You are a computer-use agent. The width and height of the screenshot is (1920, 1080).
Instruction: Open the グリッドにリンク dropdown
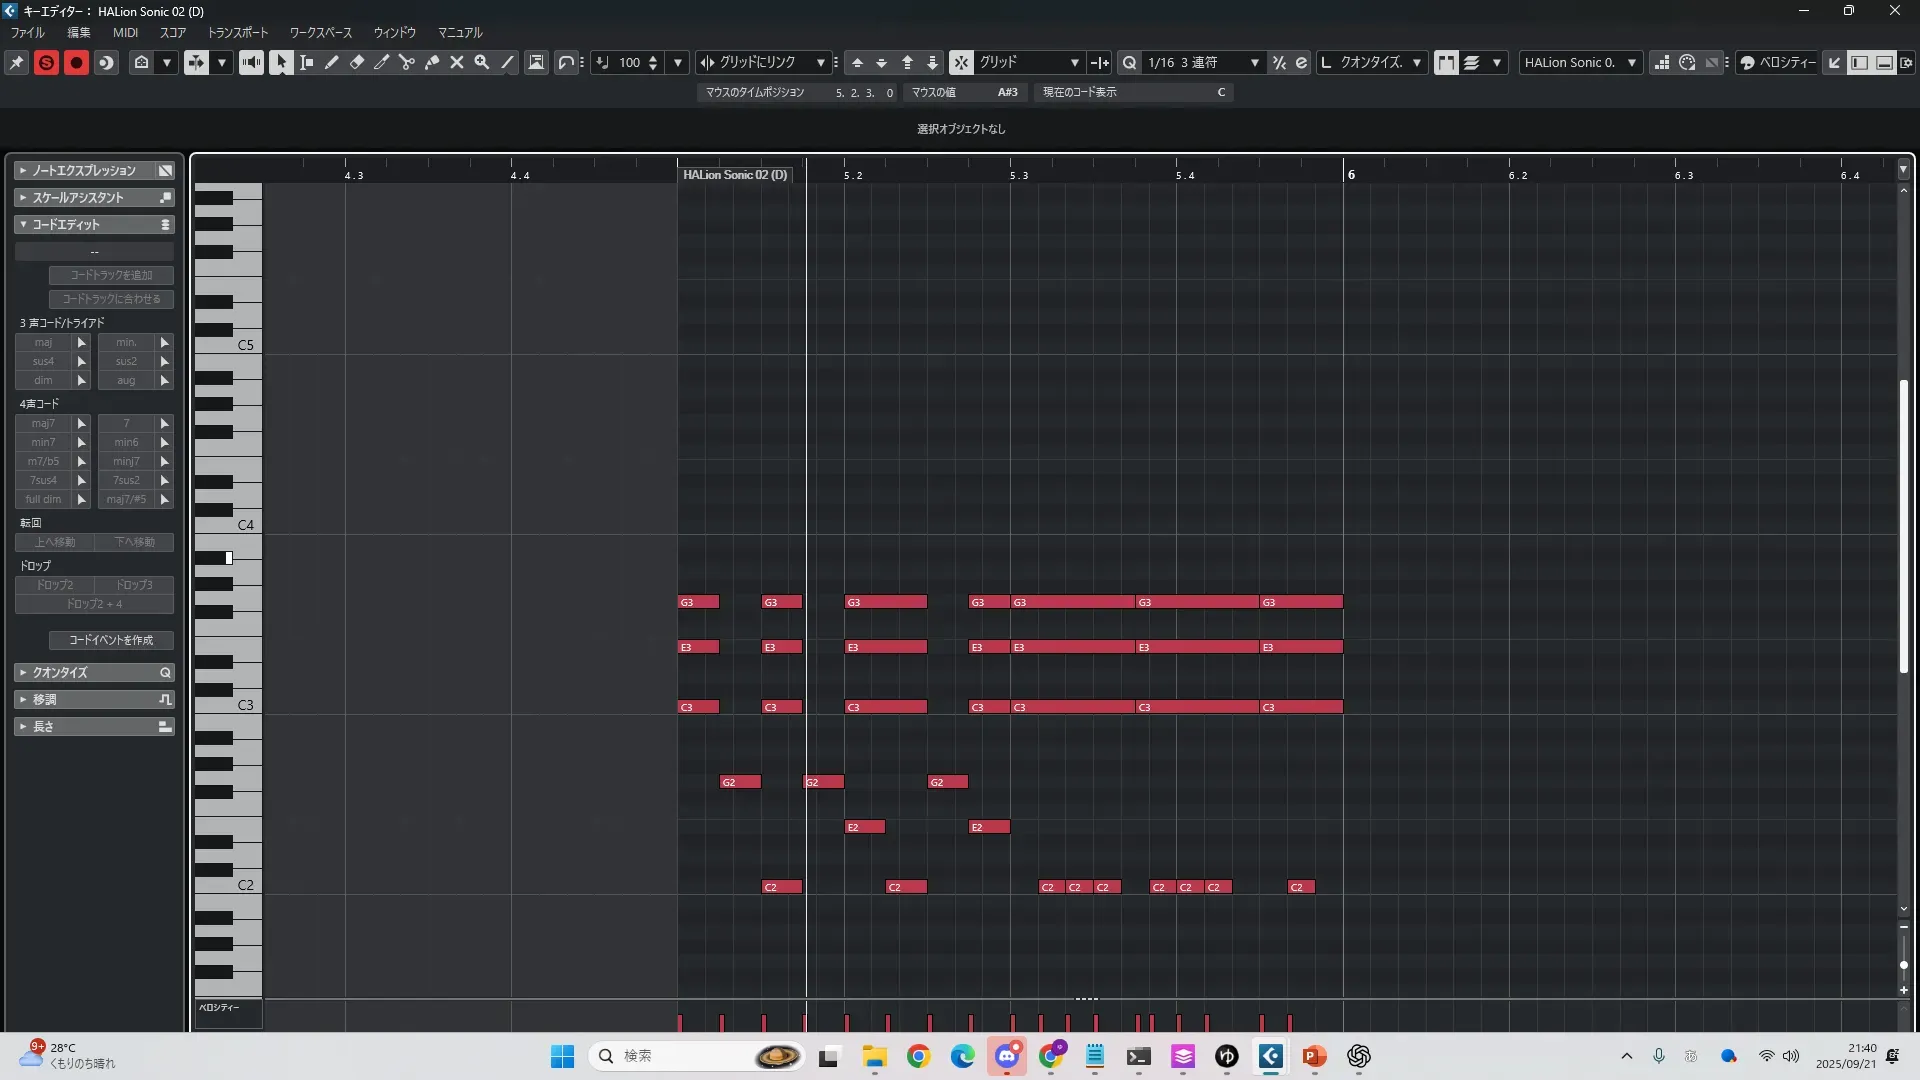coord(820,62)
